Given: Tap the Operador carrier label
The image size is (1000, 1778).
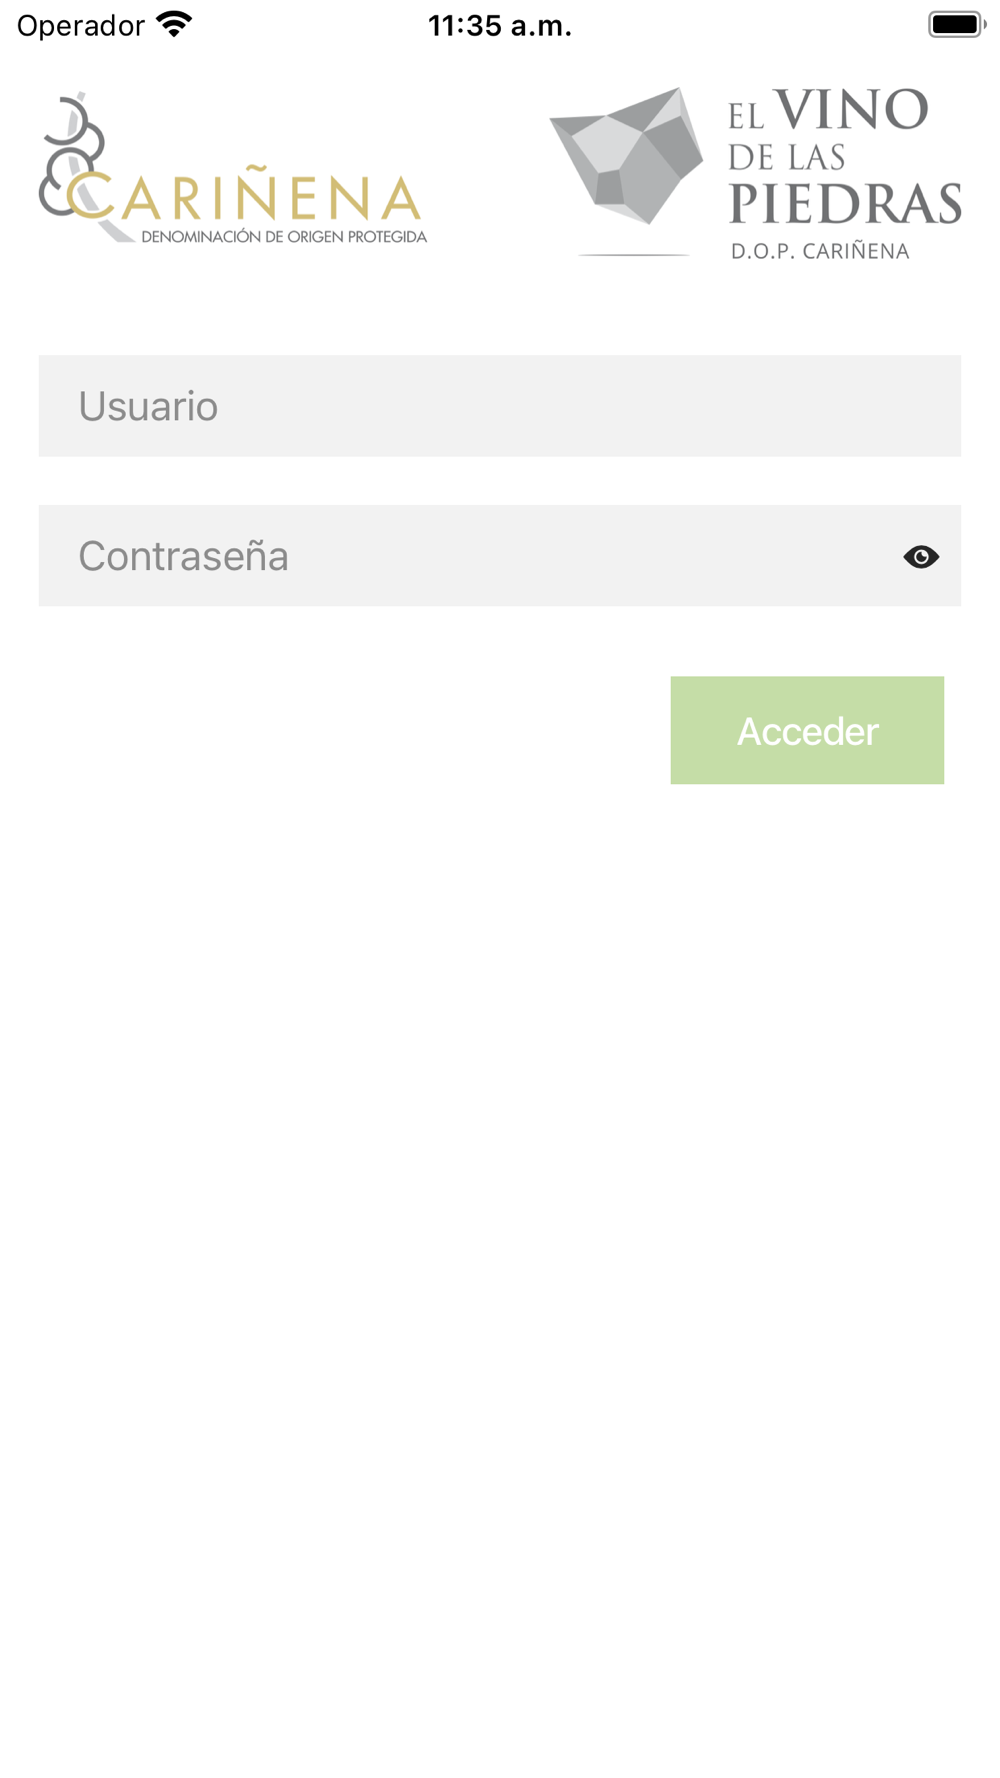Looking at the screenshot, I should (81, 25).
